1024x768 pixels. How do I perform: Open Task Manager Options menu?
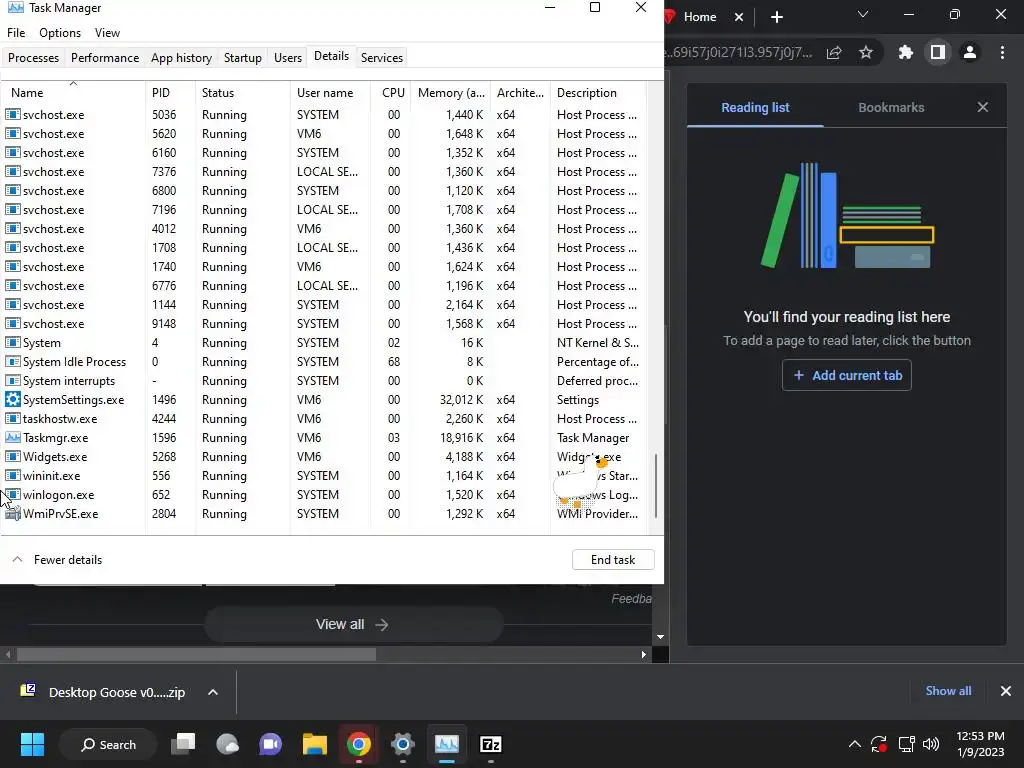click(60, 33)
